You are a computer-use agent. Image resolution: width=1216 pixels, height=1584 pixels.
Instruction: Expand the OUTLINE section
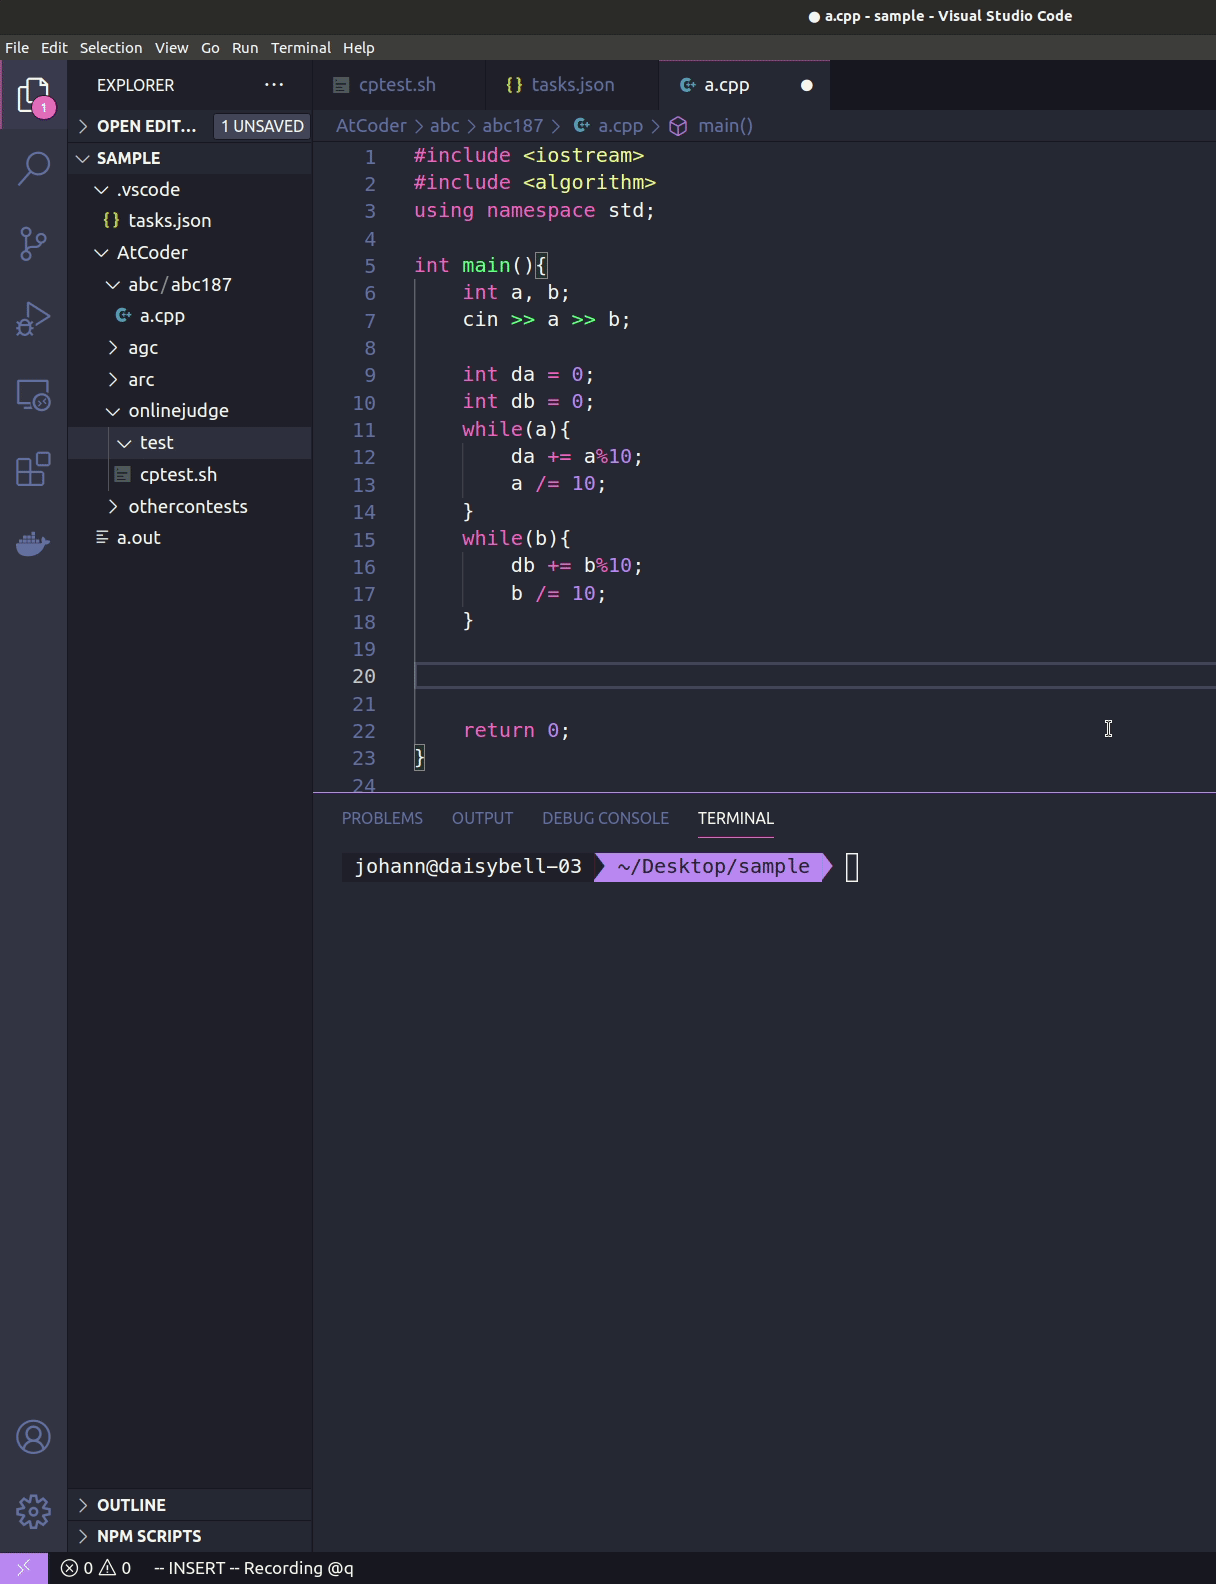[x=131, y=1505]
